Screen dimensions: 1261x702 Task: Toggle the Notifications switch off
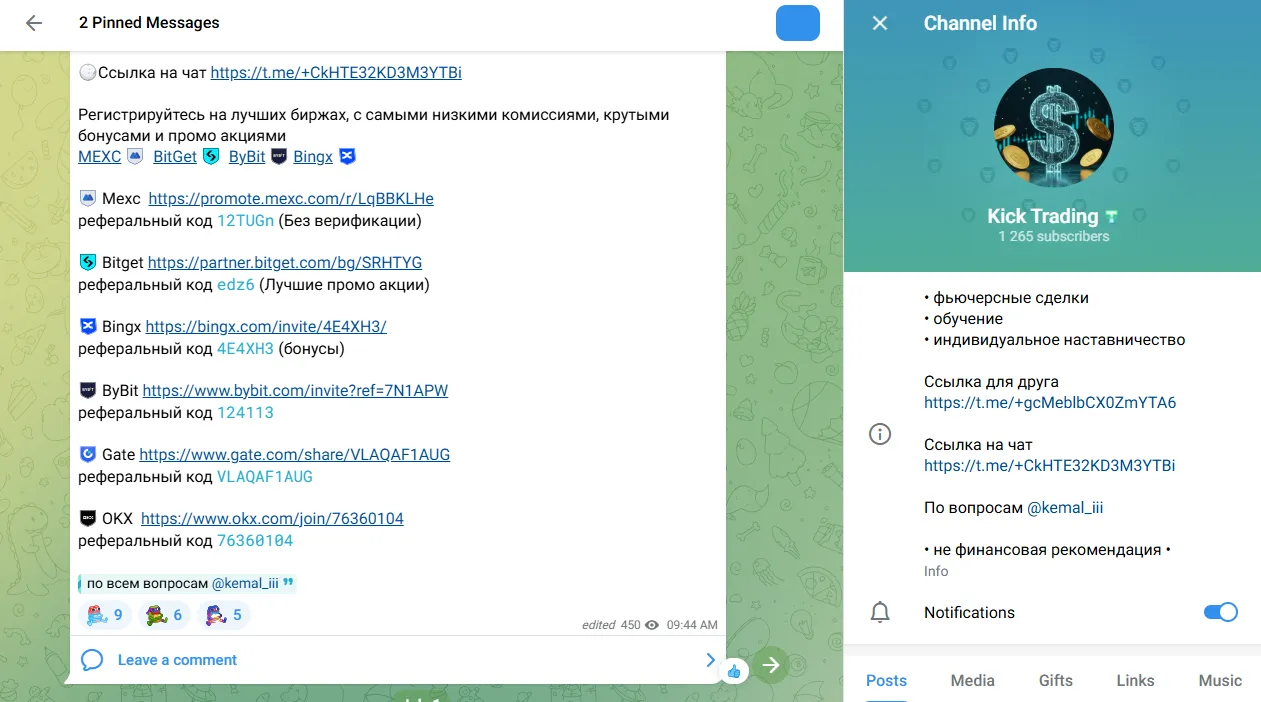point(1220,612)
